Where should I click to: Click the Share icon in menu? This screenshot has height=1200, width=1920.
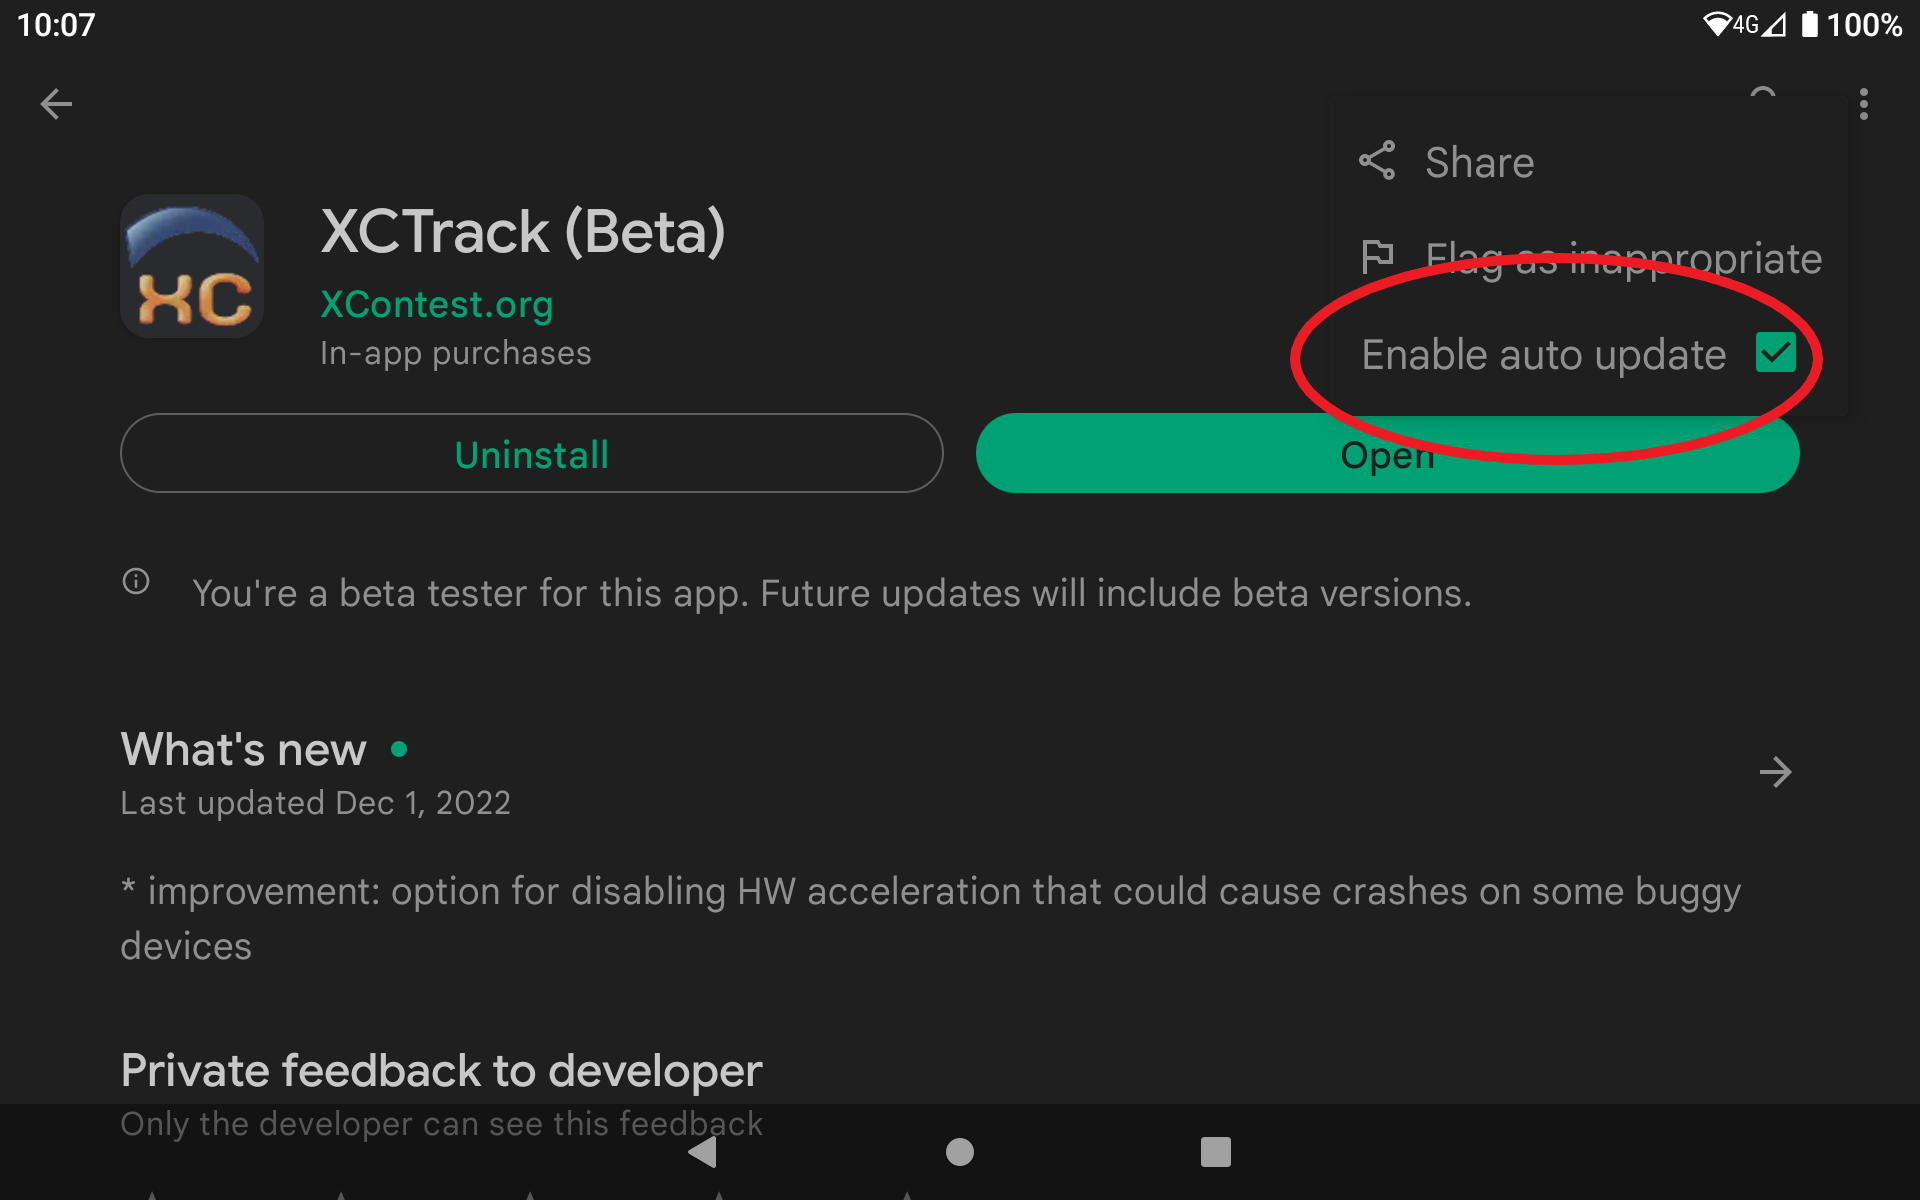click(1377, 161)
